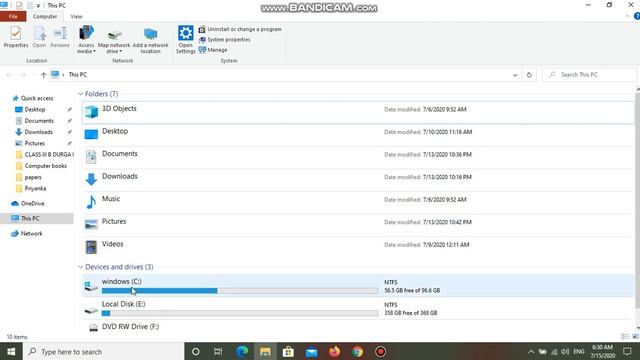Open papers folder in sidebar
Screen dimensions: 640x360
tap(33, 177)
